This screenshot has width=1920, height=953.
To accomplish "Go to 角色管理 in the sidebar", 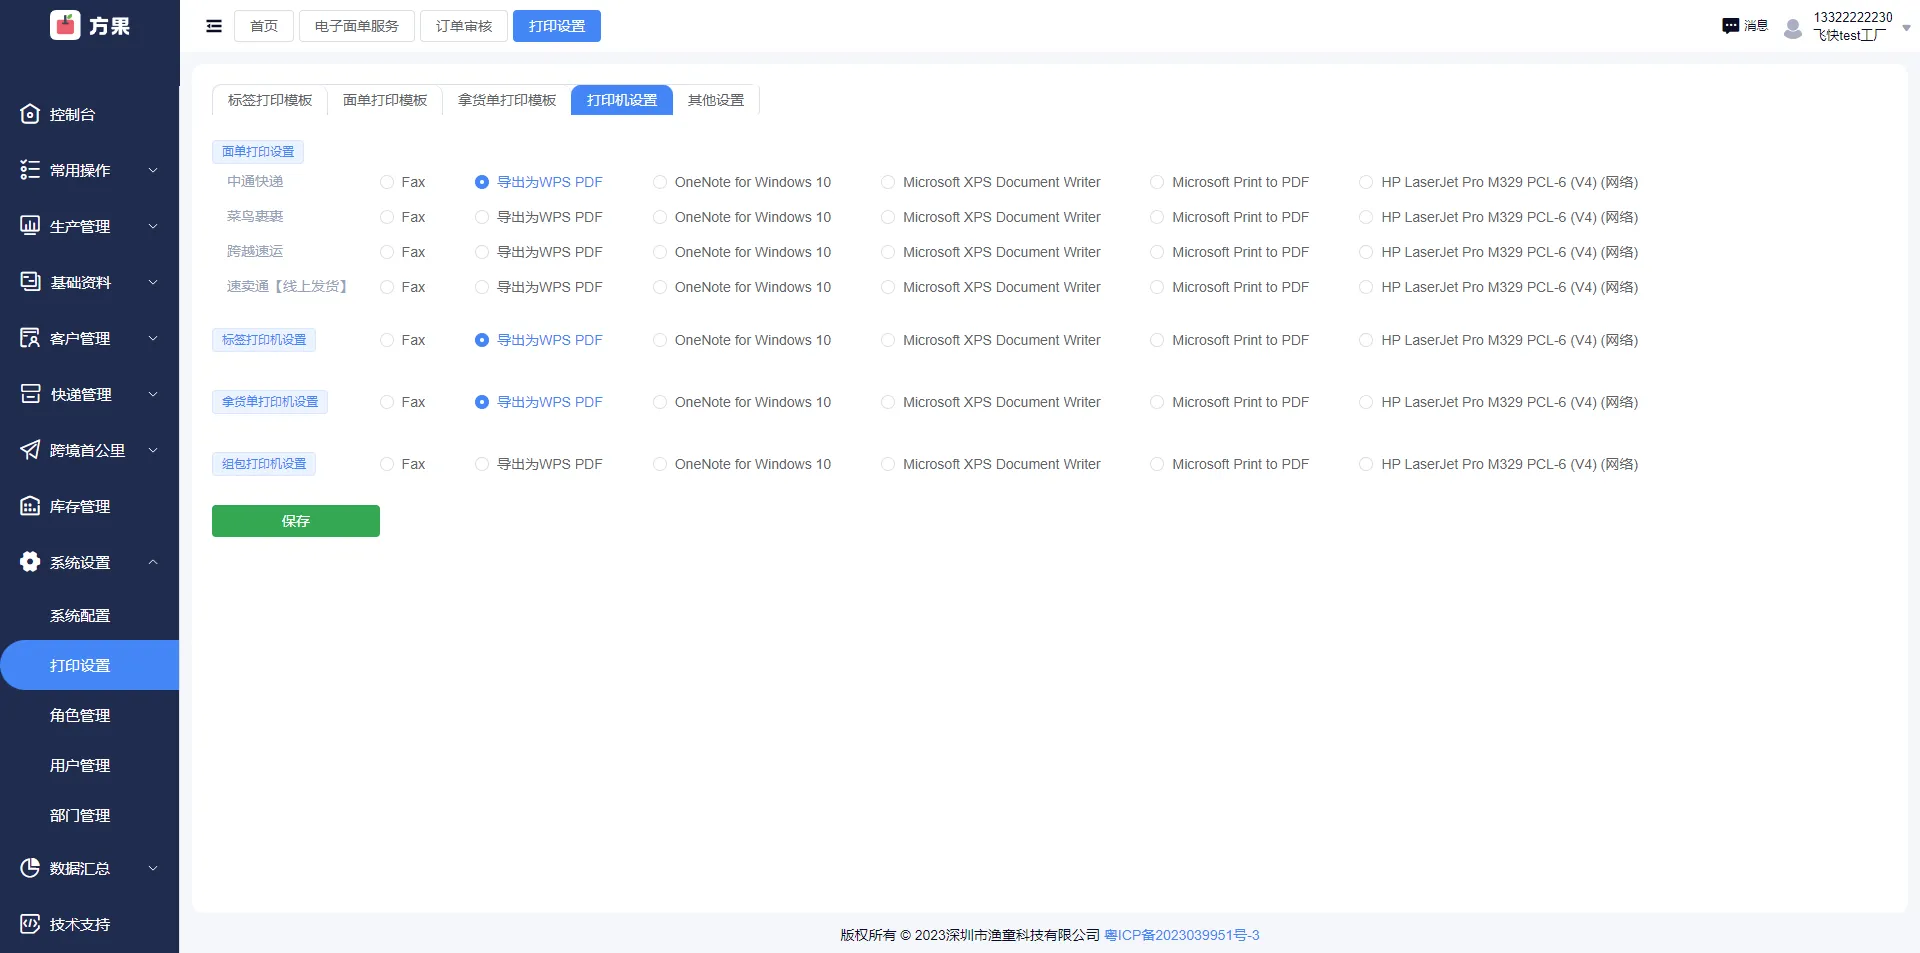I will pos(80,715).
